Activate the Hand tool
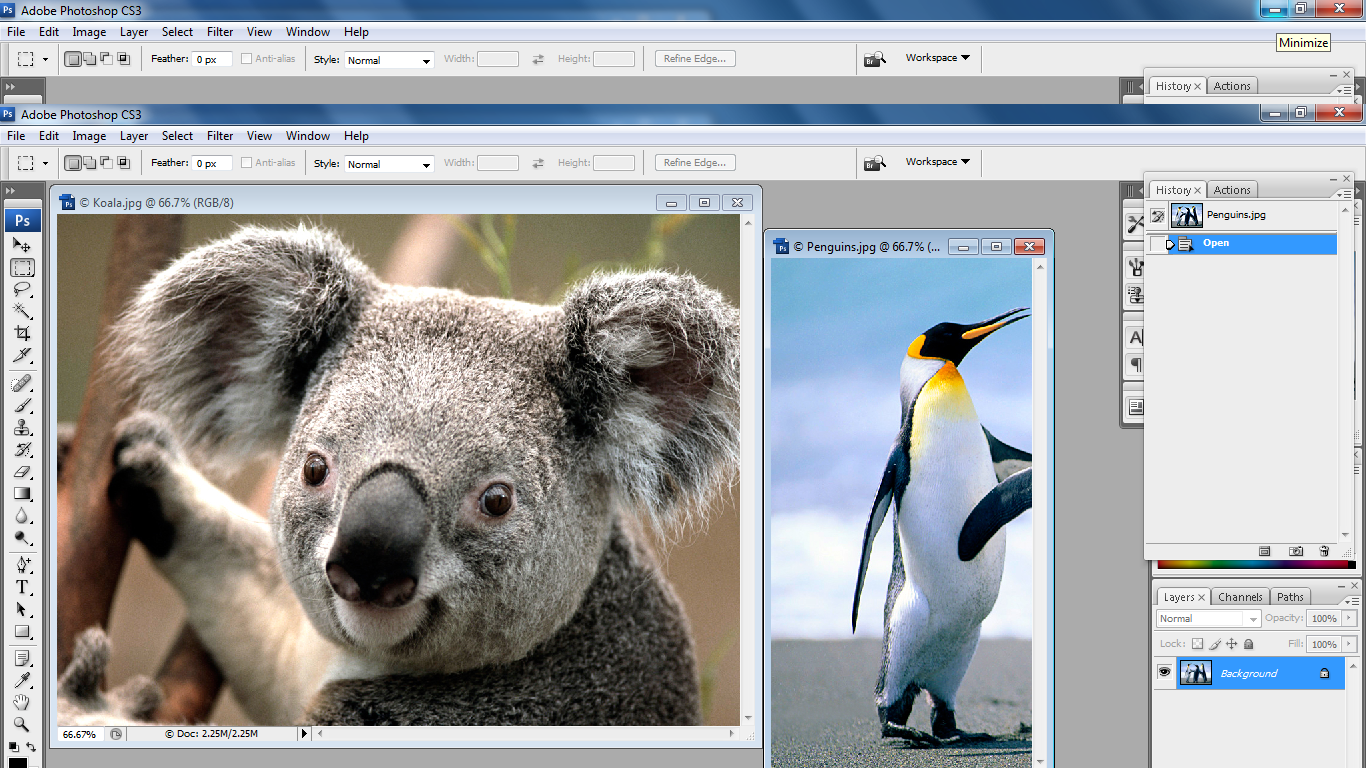Image resolution: width=1366 pixels, height=768 pixels. [22, 703]
